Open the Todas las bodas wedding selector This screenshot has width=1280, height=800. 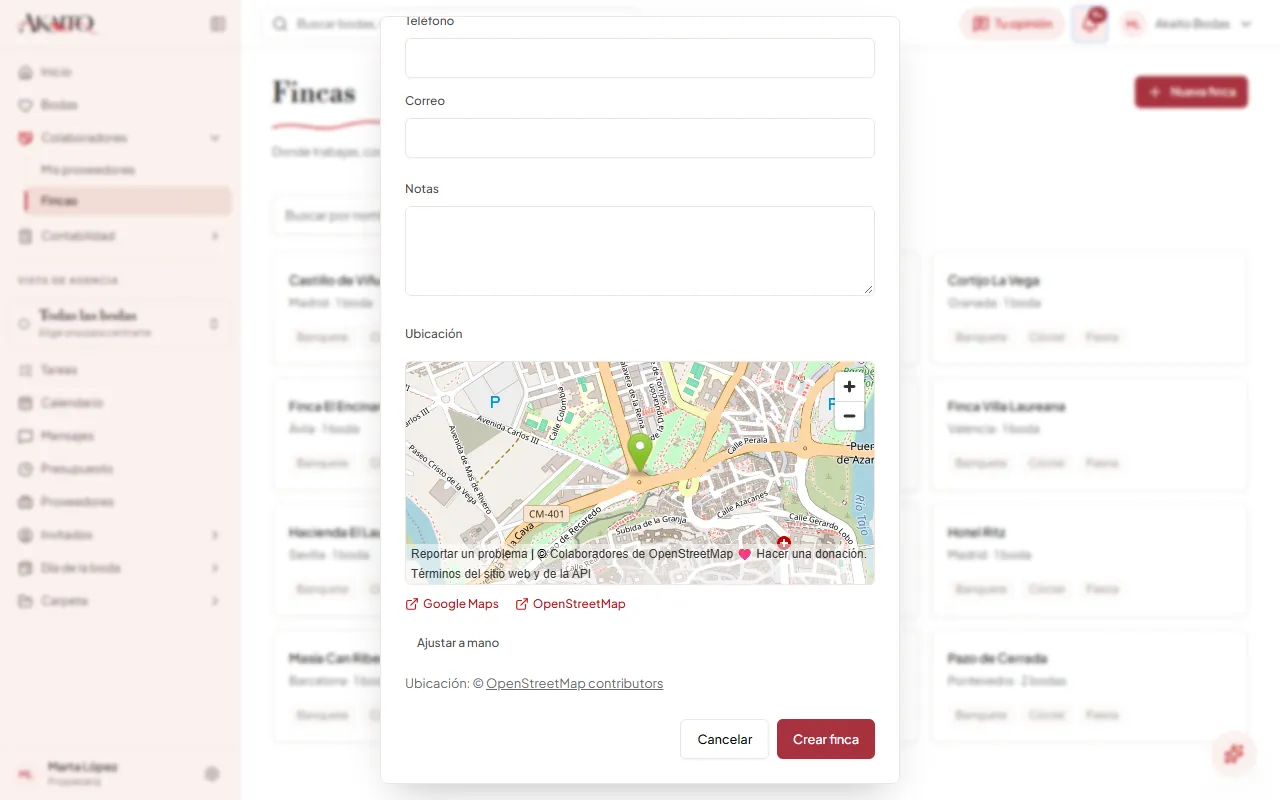tap(120, 323)
